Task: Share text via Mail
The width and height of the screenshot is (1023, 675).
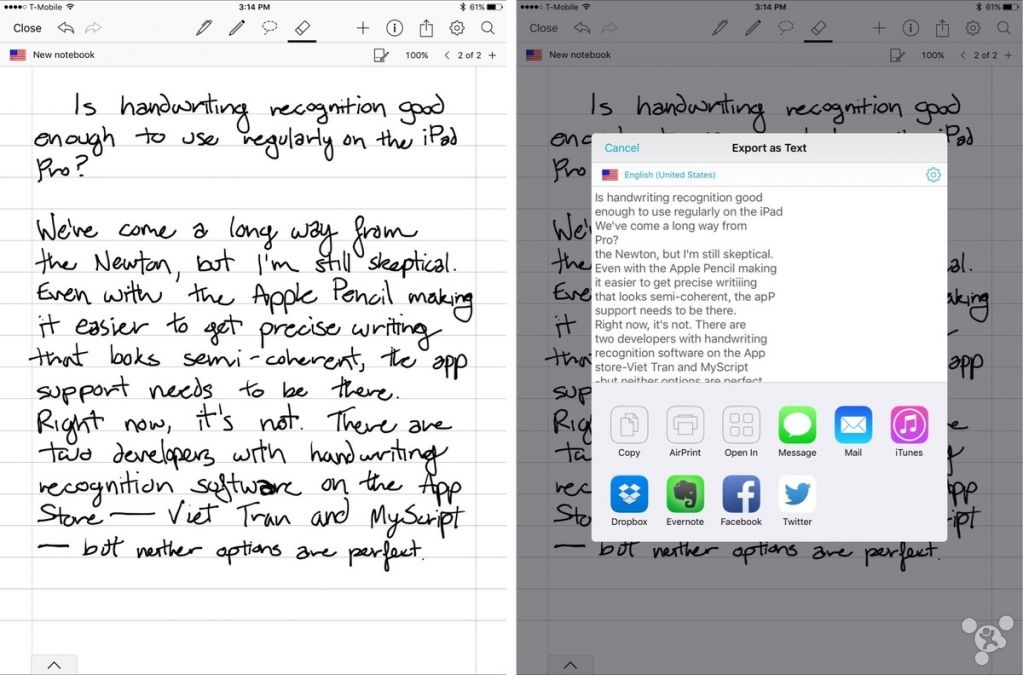Action: tap(853, 432)
